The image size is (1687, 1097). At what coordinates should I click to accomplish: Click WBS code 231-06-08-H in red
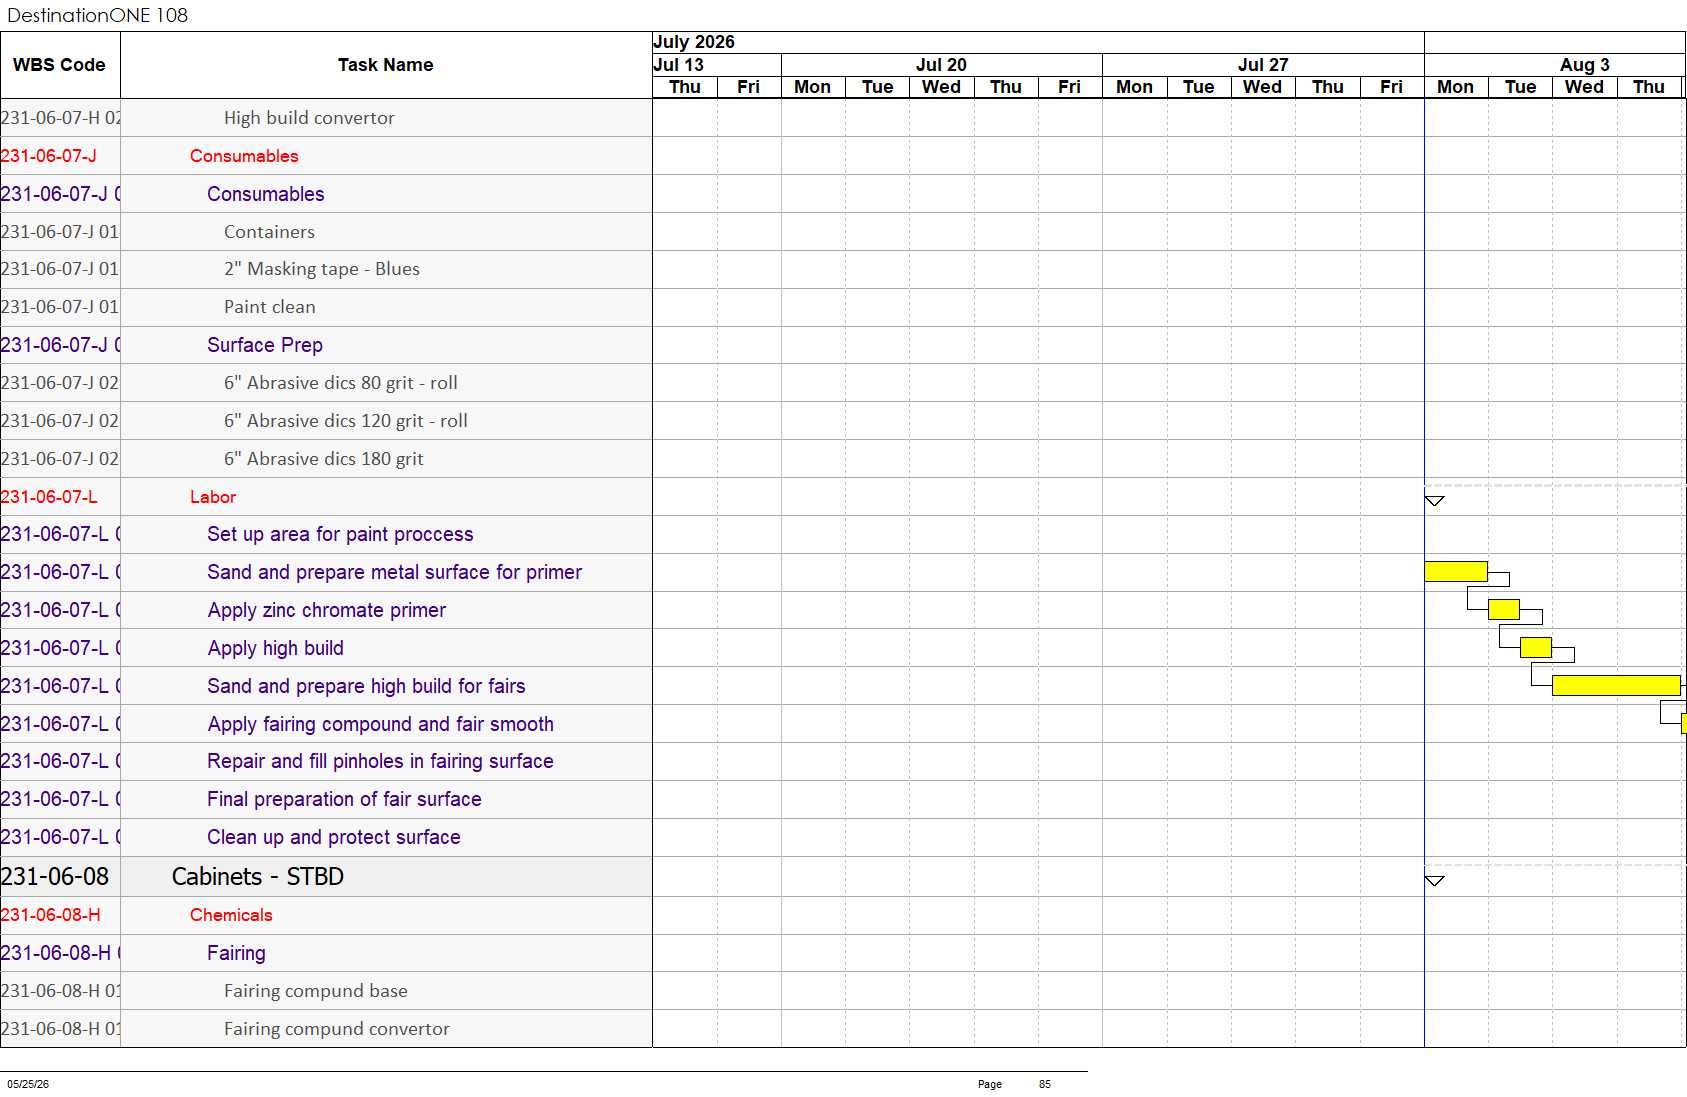tap(51, 915)
